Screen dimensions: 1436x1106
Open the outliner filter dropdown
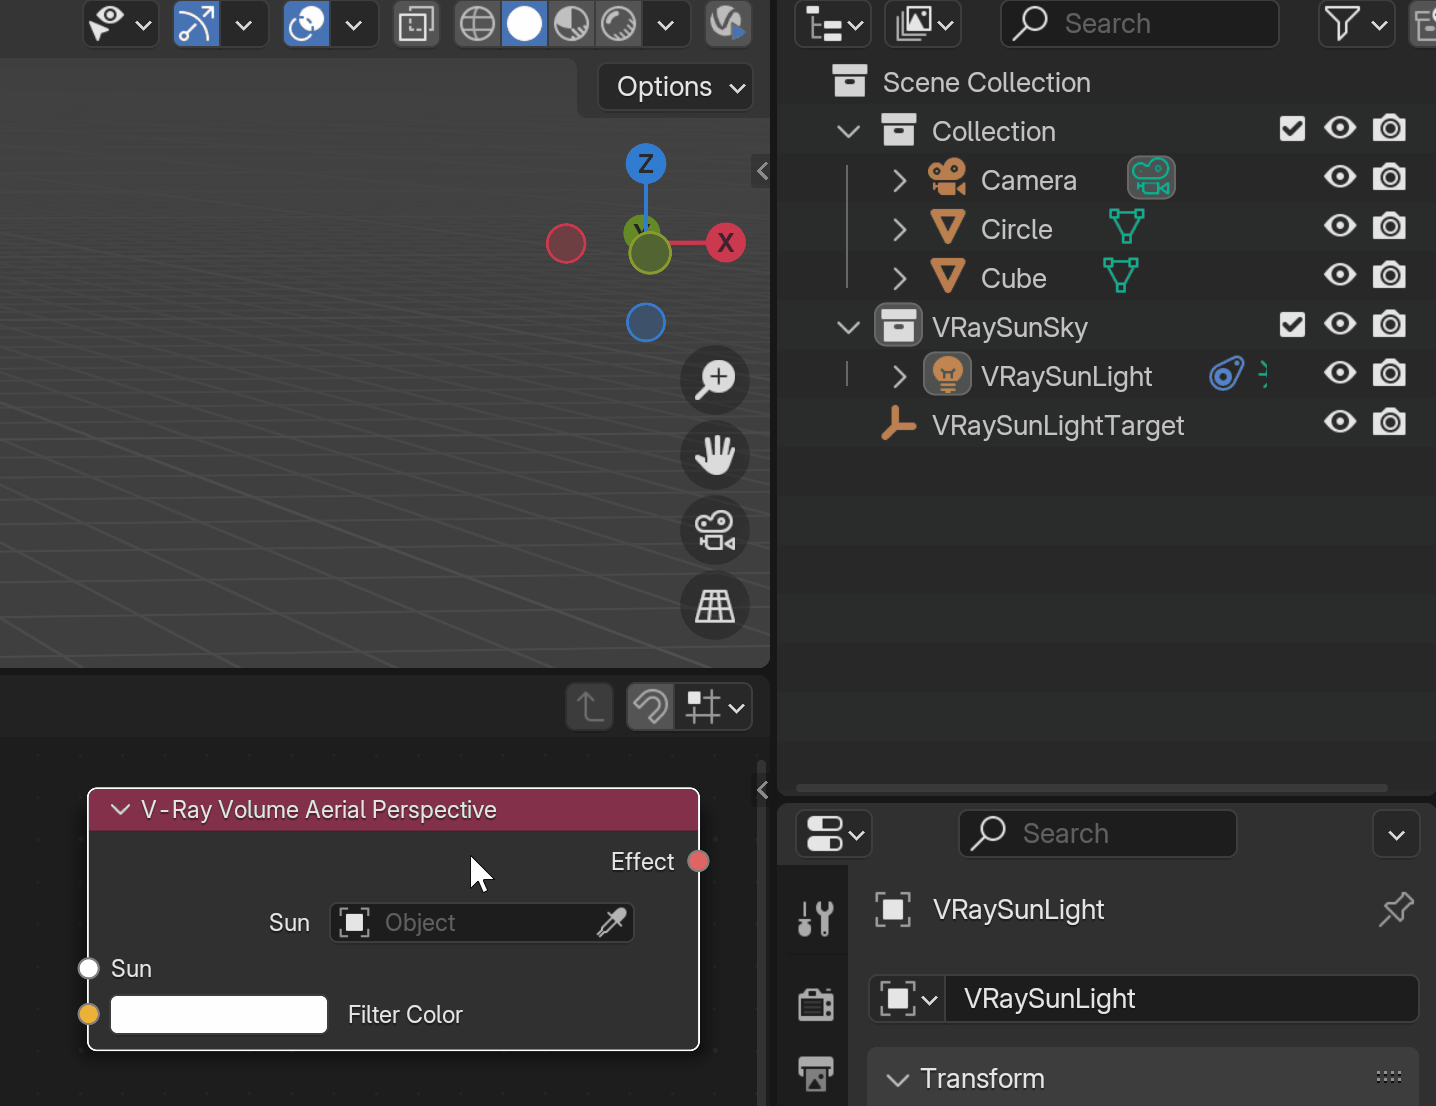click(x=1357, y=23)
